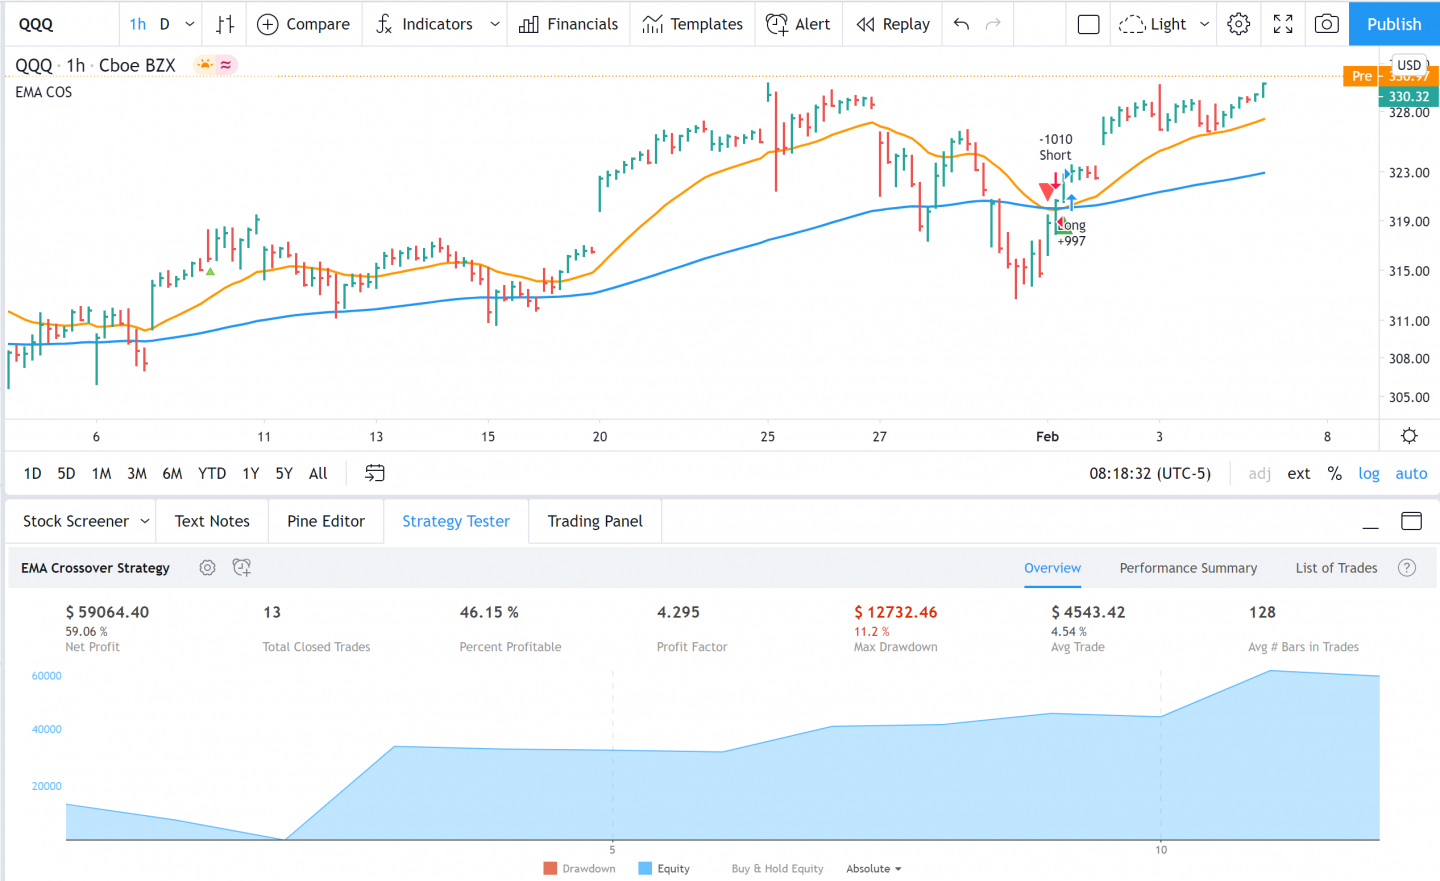The width and height of the screenshot is (1440, 881).
Task: Open the Text Notes tab
Action: pos(212,521)
